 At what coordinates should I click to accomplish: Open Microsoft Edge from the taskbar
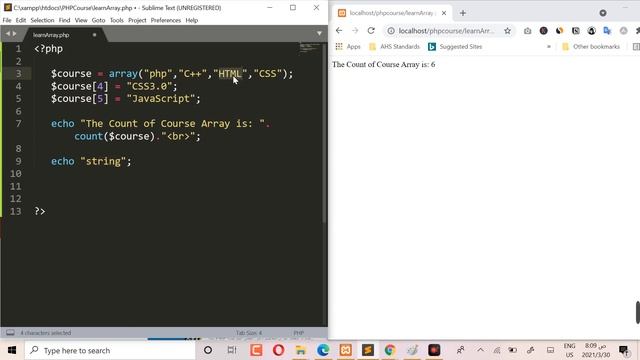pos(323,350)
